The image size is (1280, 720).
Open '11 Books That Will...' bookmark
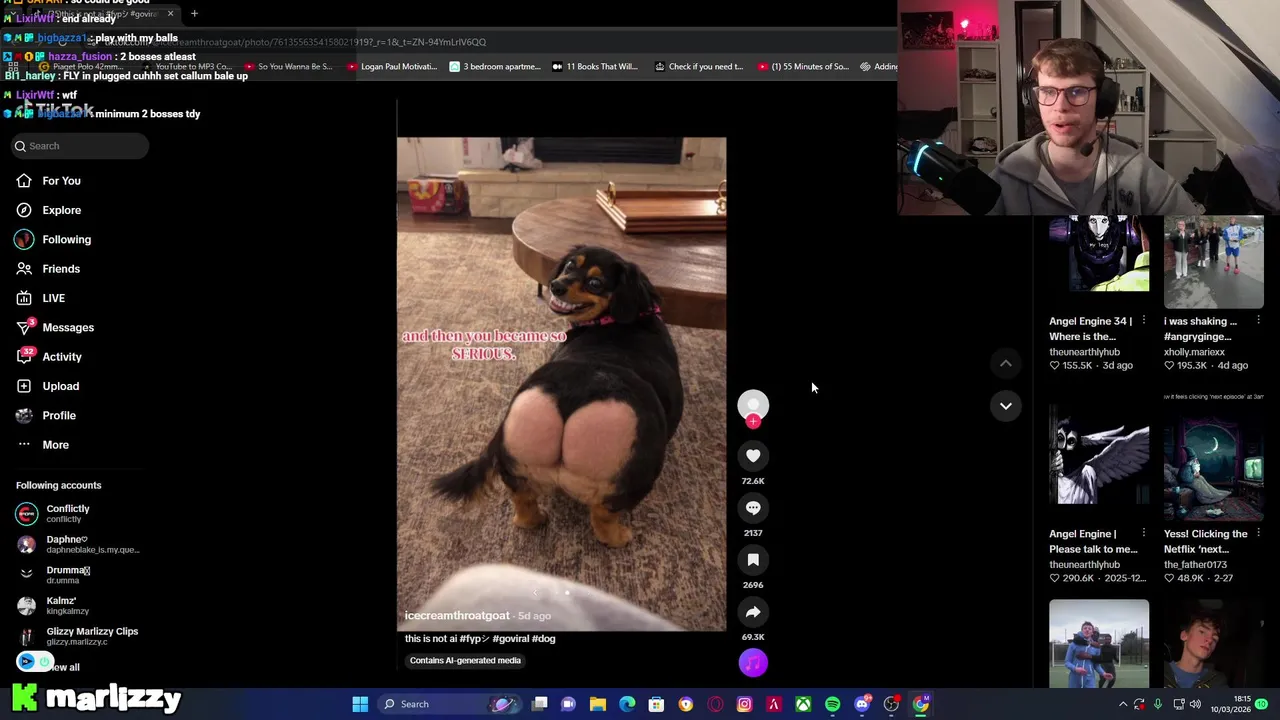coord(595,67)
